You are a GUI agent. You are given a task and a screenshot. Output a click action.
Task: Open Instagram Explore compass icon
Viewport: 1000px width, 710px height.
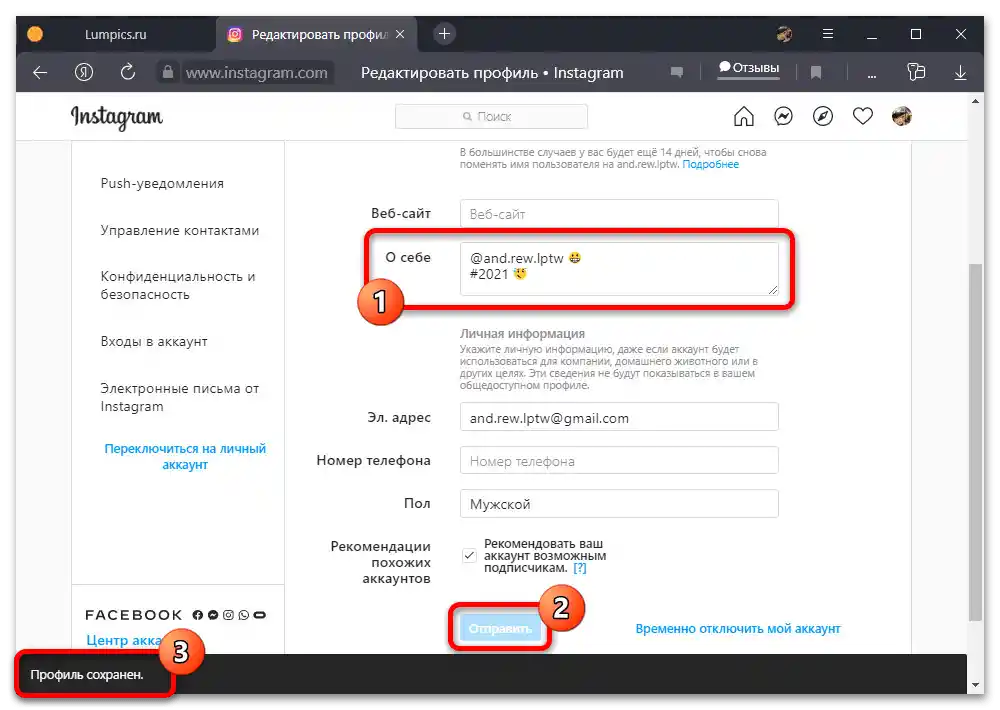coord(823,116)
